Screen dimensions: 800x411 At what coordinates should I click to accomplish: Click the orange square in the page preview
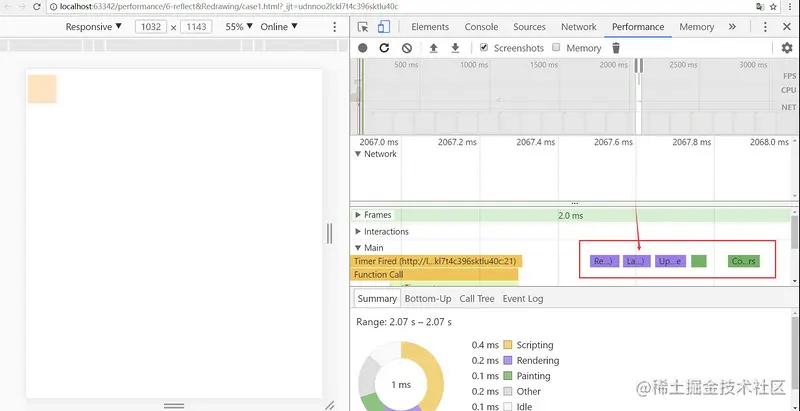[x=42, y=89]
